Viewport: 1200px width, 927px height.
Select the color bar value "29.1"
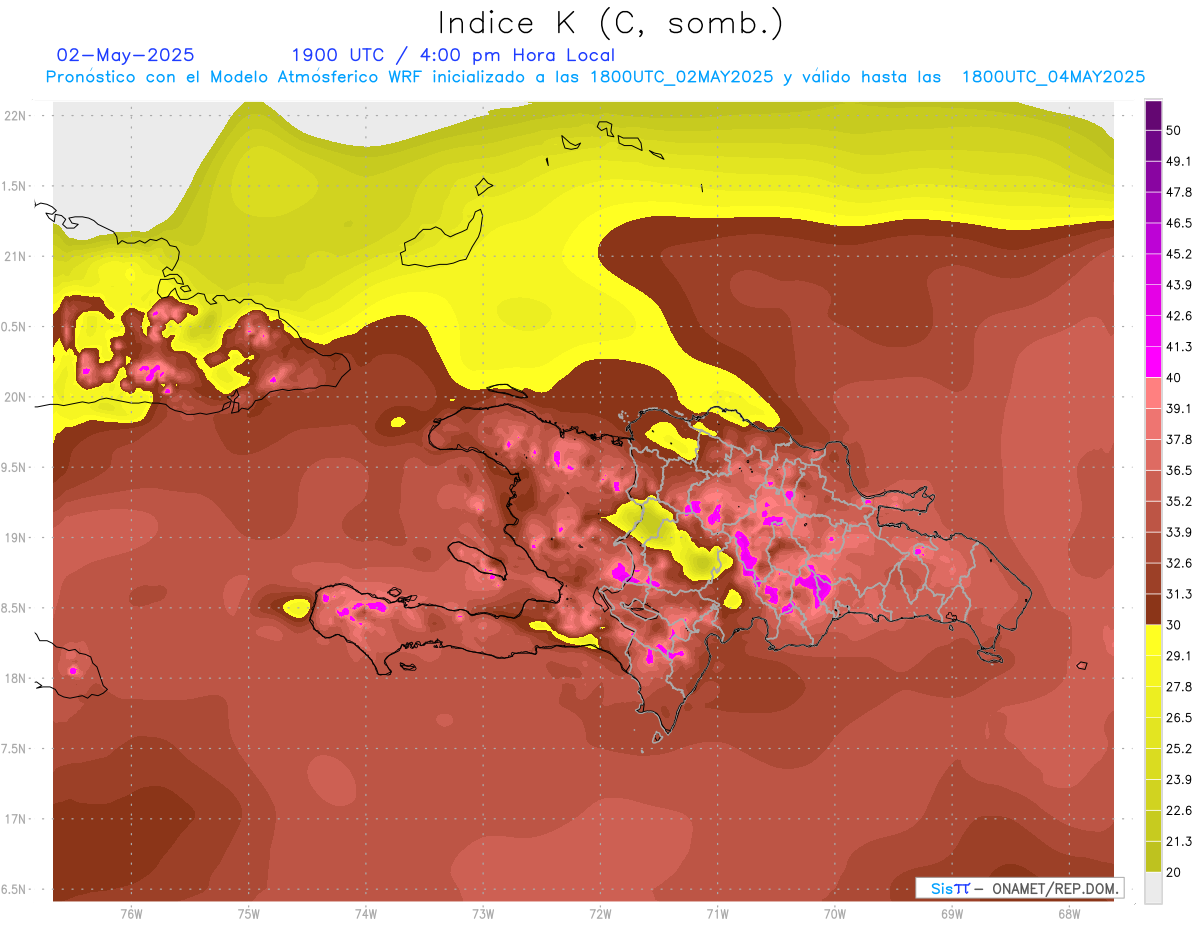1179,656
